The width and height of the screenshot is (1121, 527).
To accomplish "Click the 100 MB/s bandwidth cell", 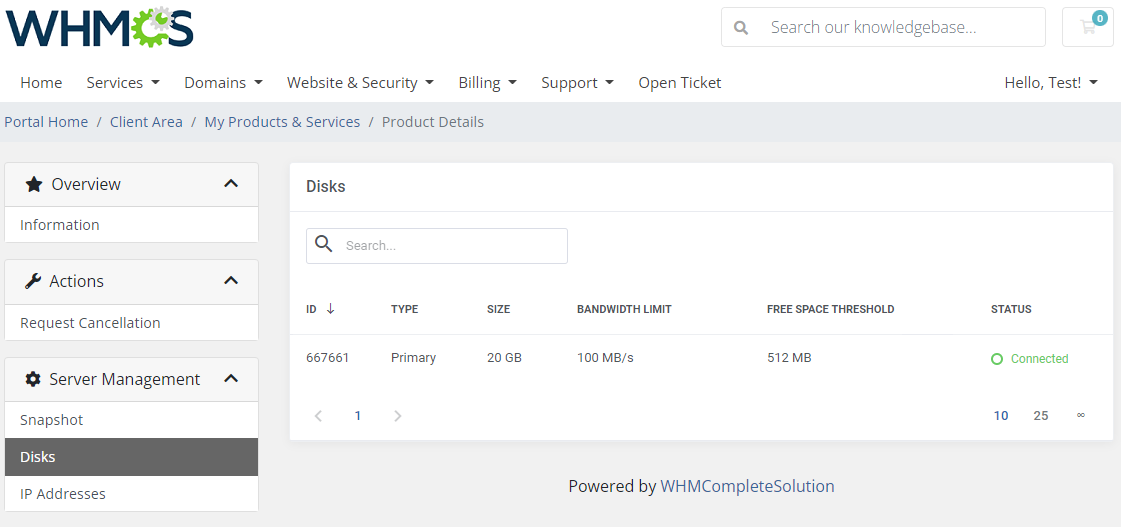I will click(x=606, y=358).
